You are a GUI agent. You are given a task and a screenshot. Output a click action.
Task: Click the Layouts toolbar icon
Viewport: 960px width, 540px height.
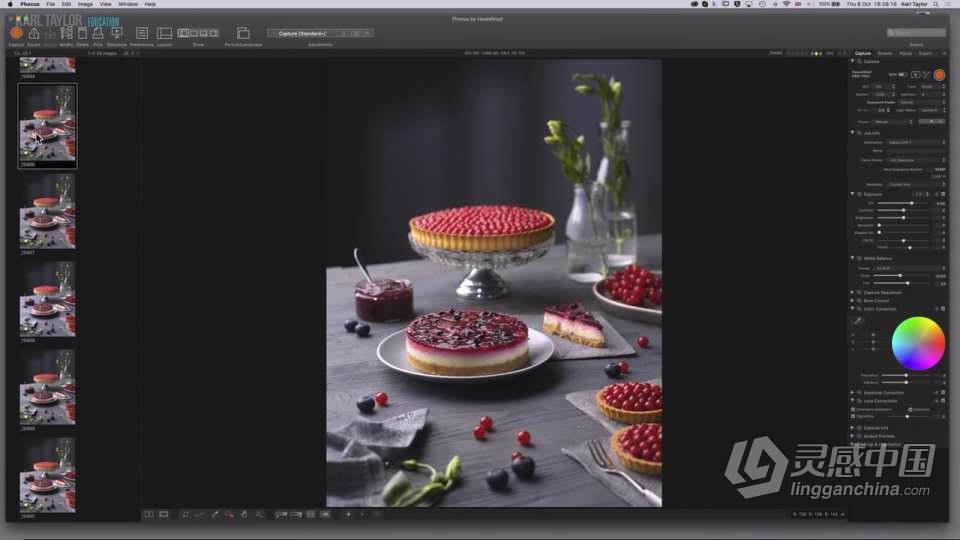(x=164, y=33)
